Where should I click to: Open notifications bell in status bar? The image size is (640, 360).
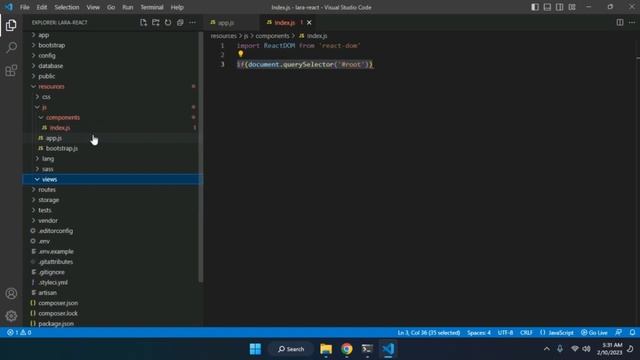click(x=632, y=332)
